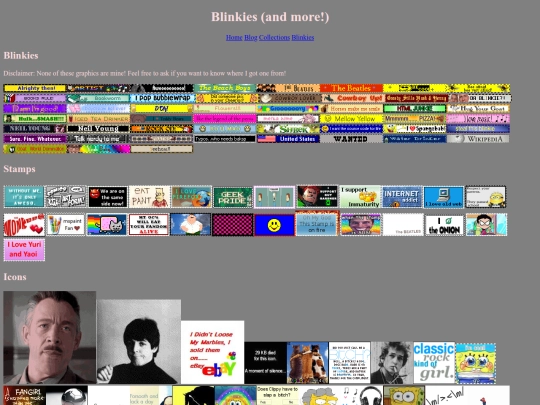Click the WANTED blinkie

tap(351, 139)
